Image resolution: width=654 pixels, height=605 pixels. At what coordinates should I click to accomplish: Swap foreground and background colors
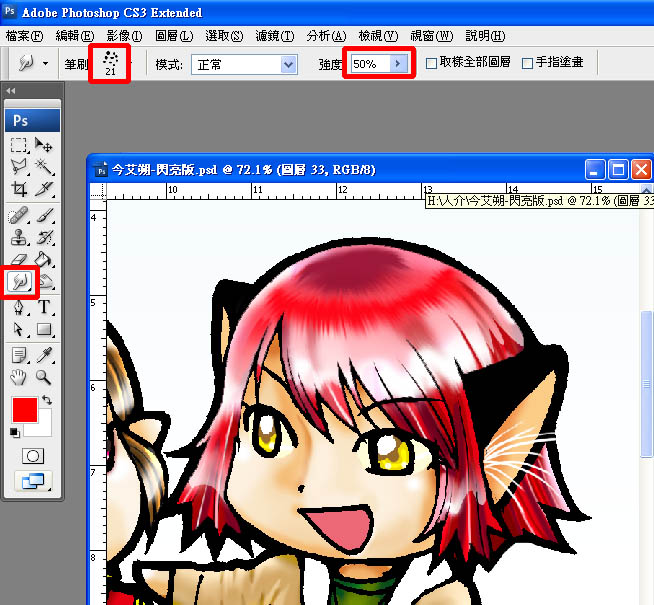47,400
